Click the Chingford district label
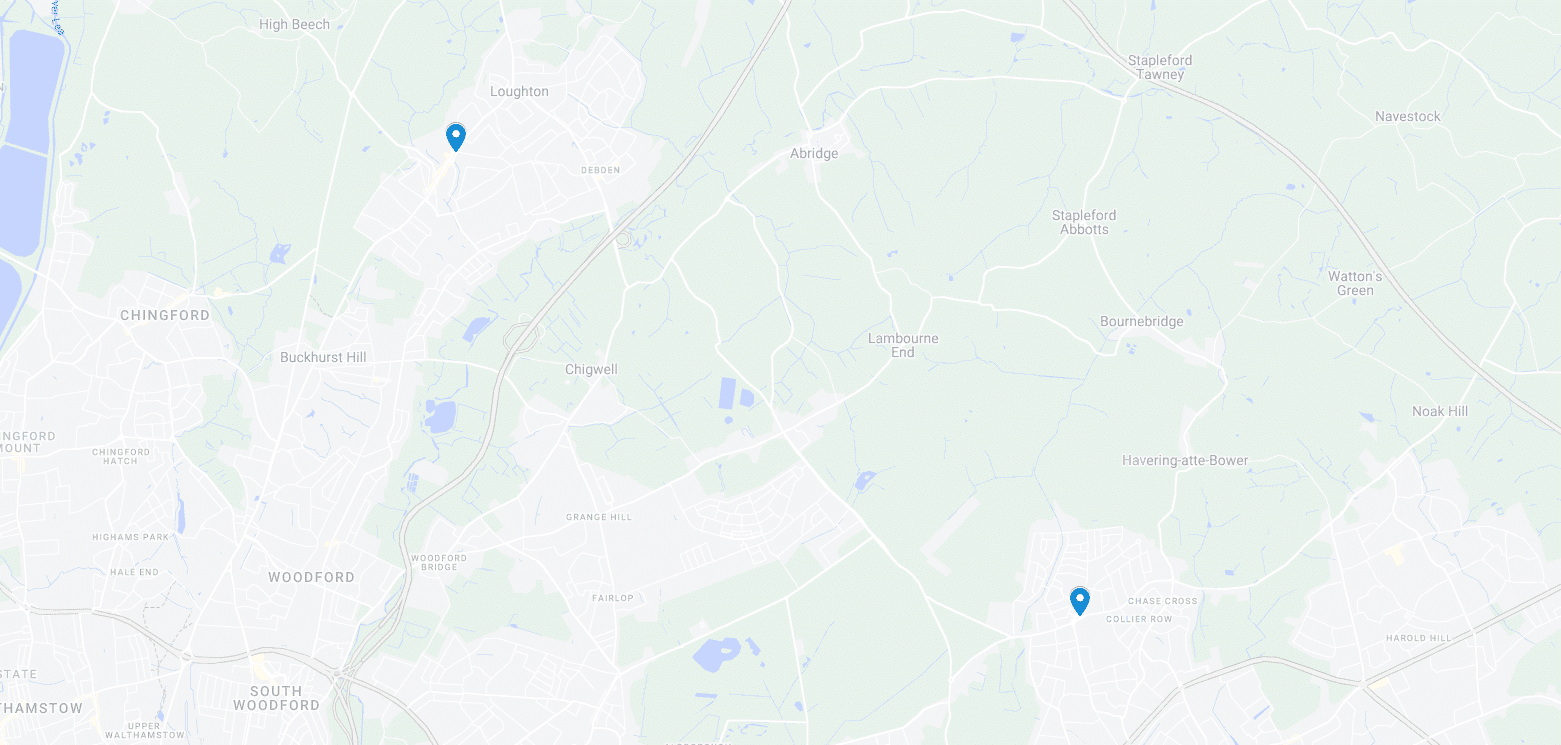 (x=165, y=315)
